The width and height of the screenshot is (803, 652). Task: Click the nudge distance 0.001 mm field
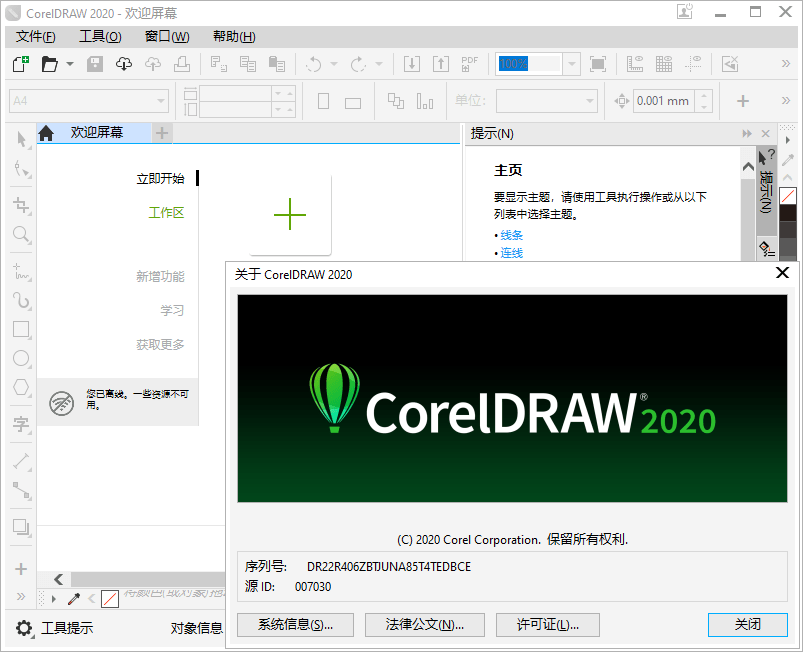[x=665, y=101]
